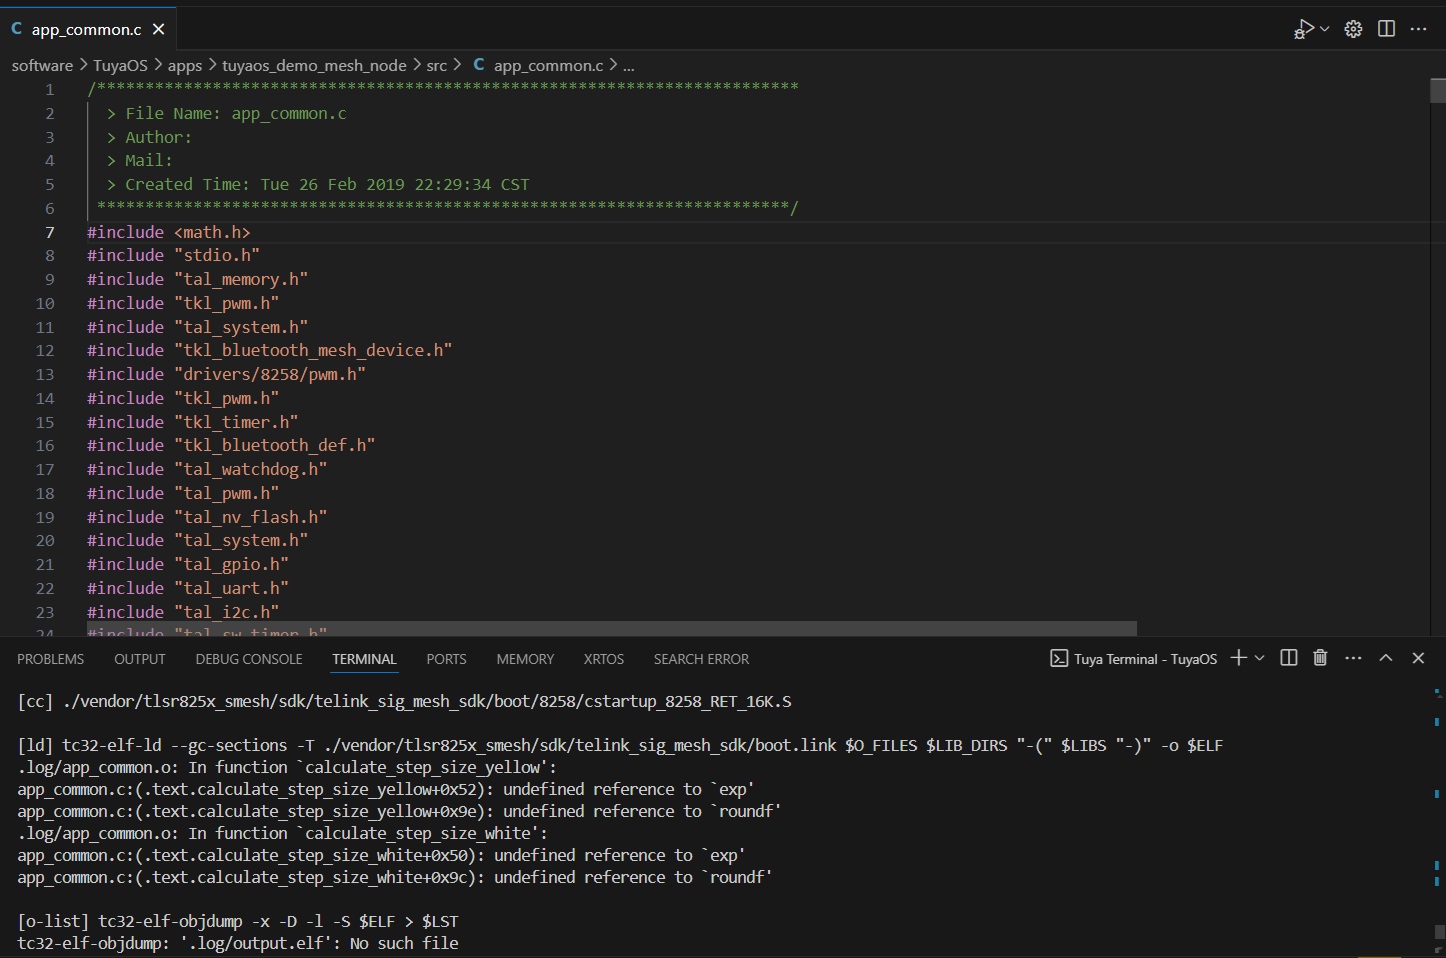Open editor More Actions ellipsis menu
This screenshot has height=958, width=1446.
coord(1418,29)
